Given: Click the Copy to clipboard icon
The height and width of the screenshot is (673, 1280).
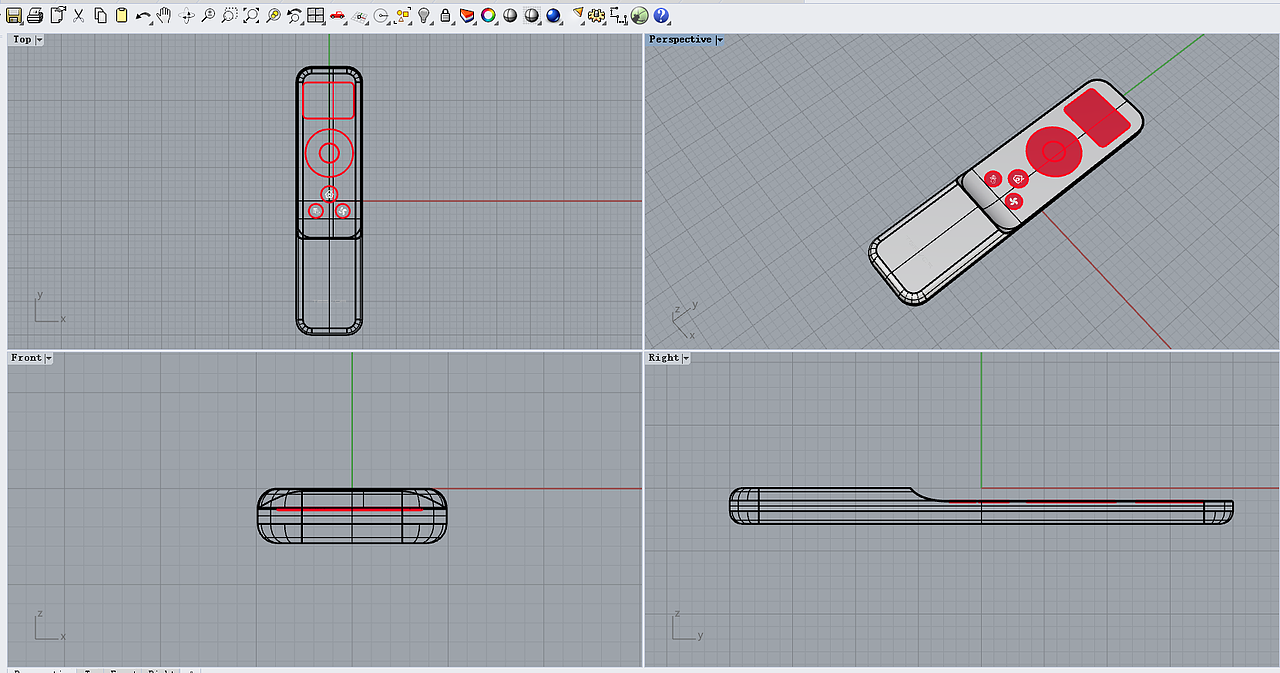Looking at the screenshot, I should (101, 15).
